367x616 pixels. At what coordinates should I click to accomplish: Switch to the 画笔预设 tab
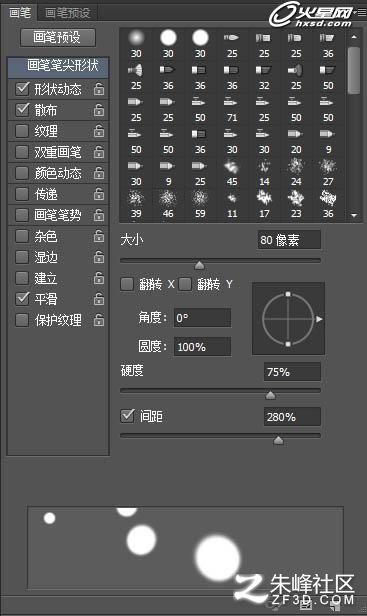pos(68,13)
